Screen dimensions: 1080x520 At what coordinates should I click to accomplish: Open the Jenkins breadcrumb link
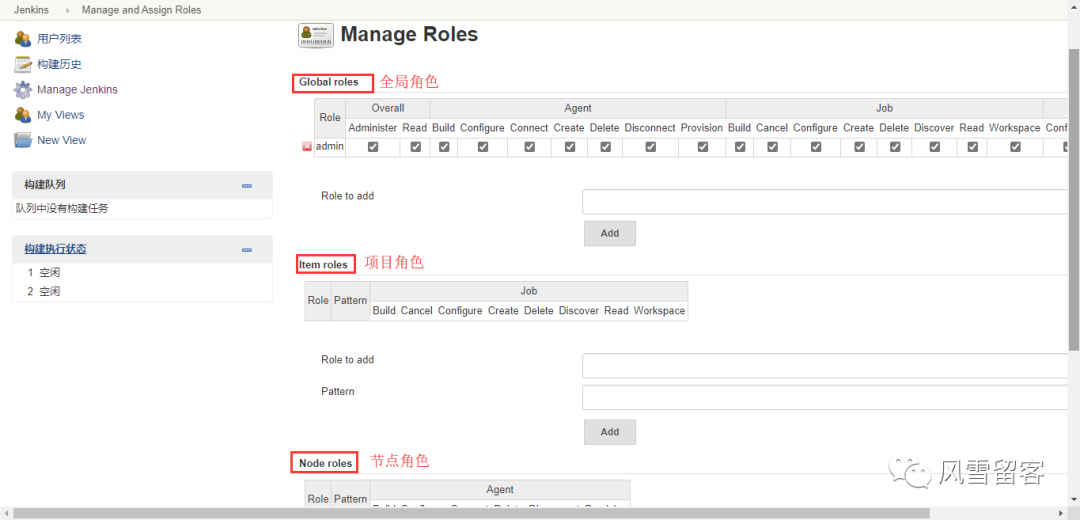[x=31, y=10]
